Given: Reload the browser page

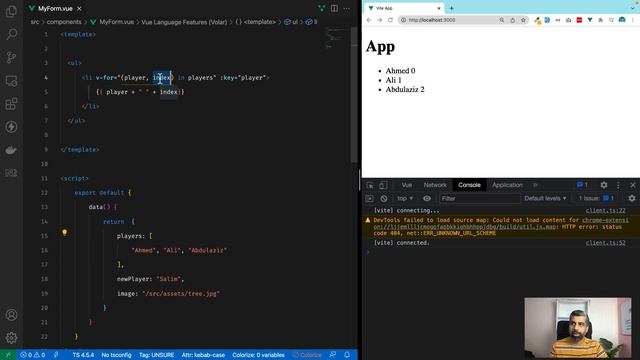Looking at the screenshot, I should 391,20.
